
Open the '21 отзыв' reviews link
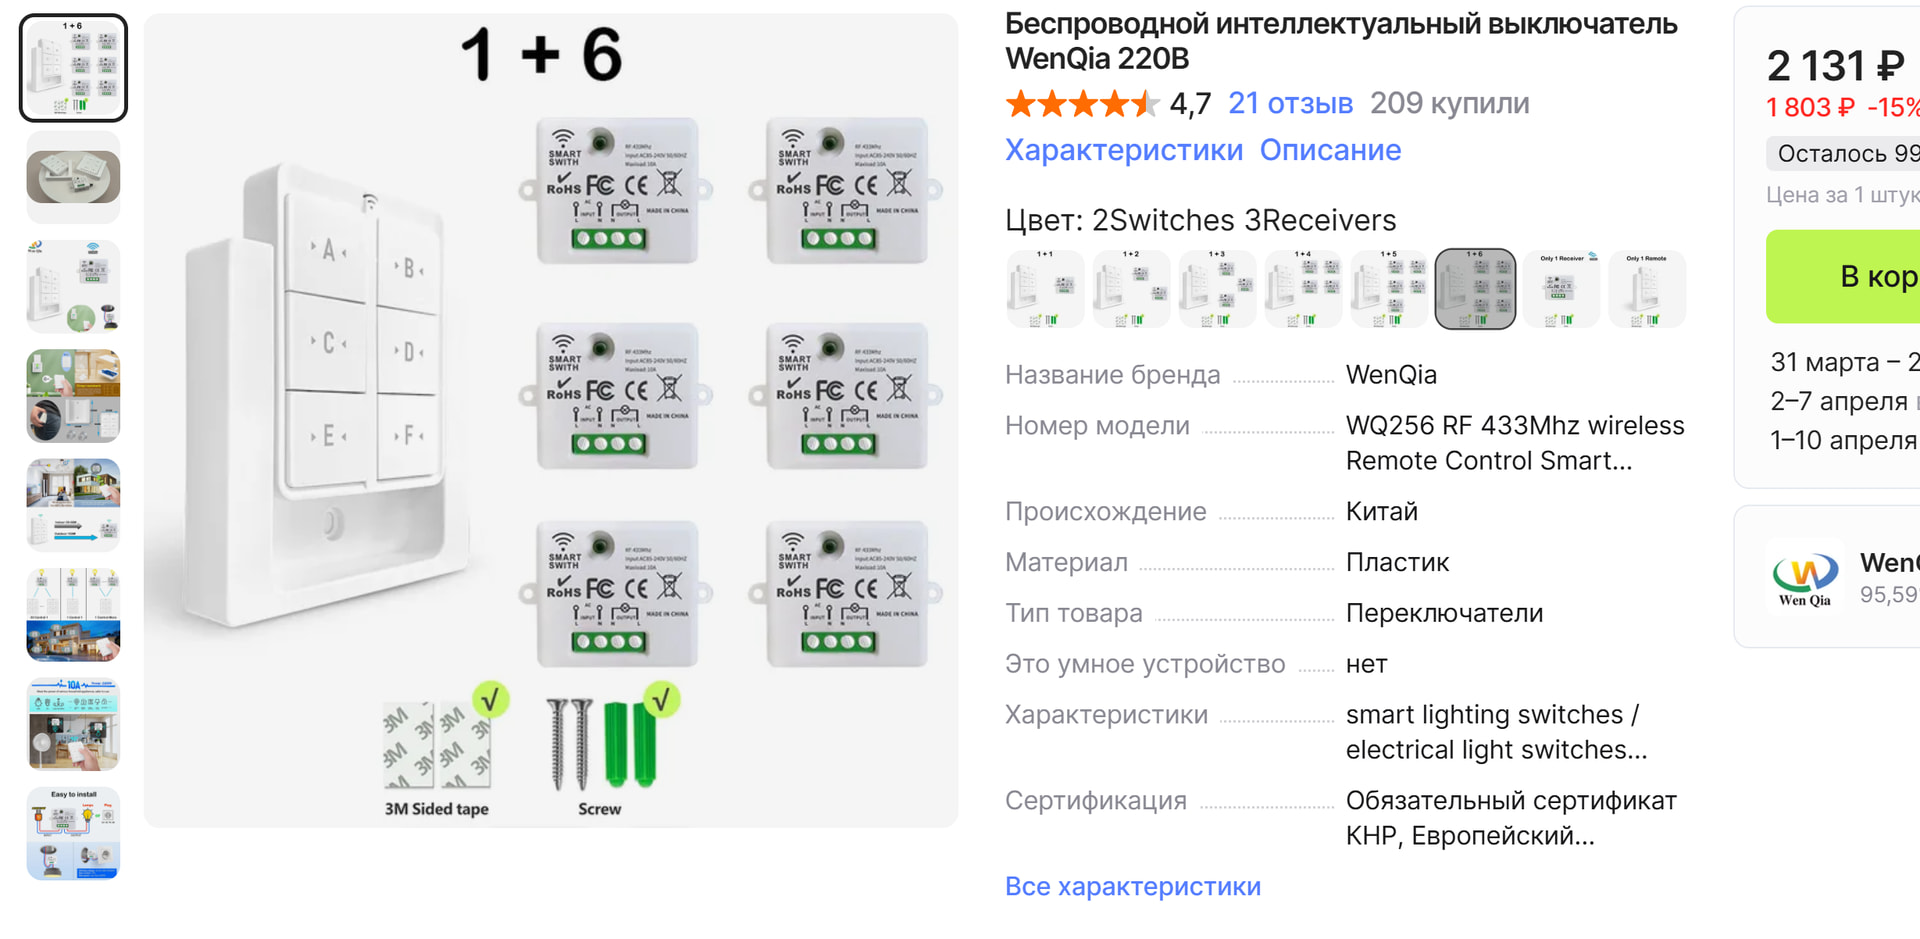(1290, 103)
